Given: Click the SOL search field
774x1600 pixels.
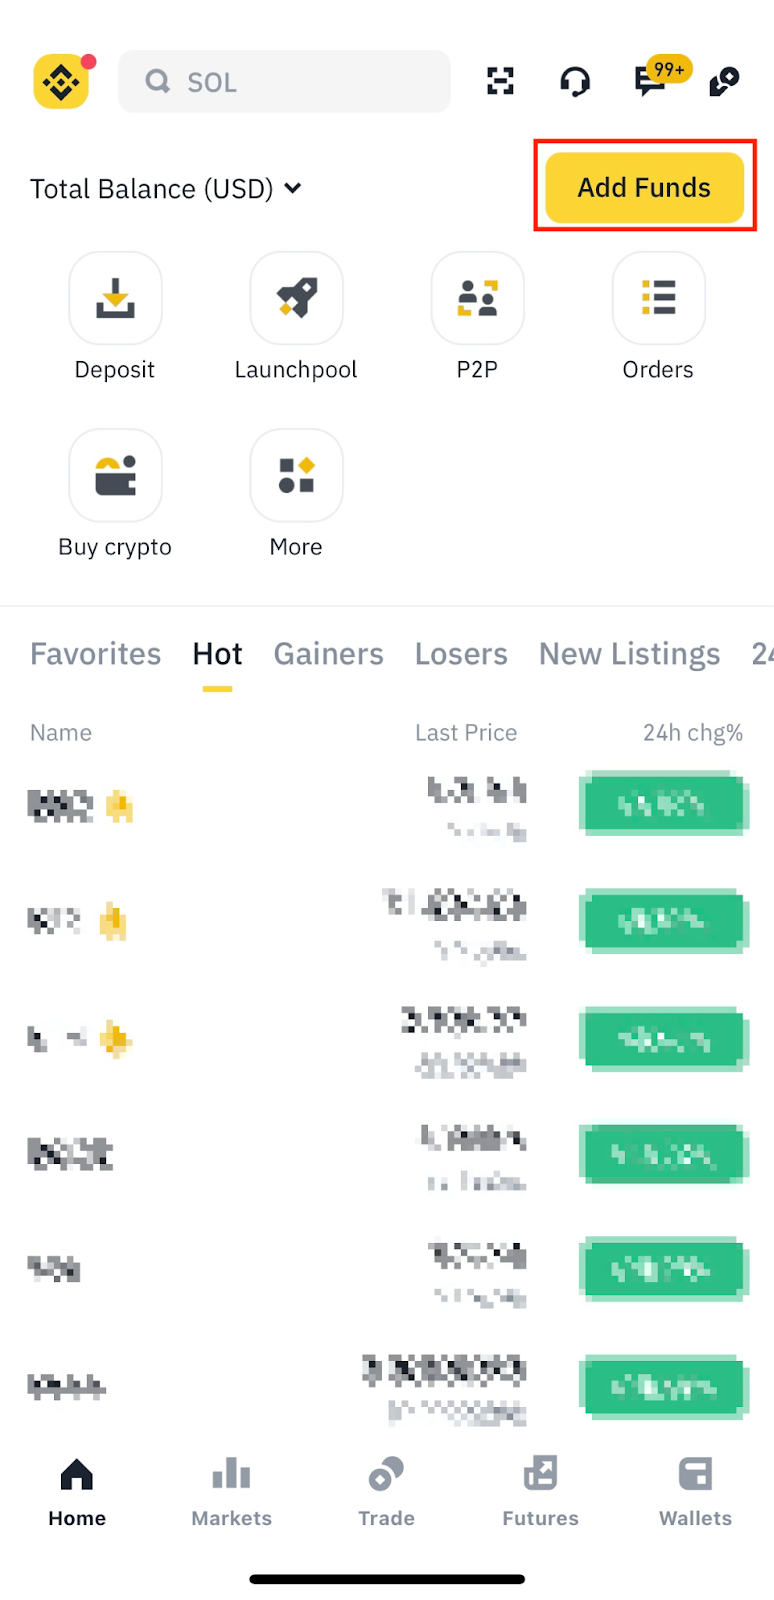Looking at the screenshot, I should point(284,82).
